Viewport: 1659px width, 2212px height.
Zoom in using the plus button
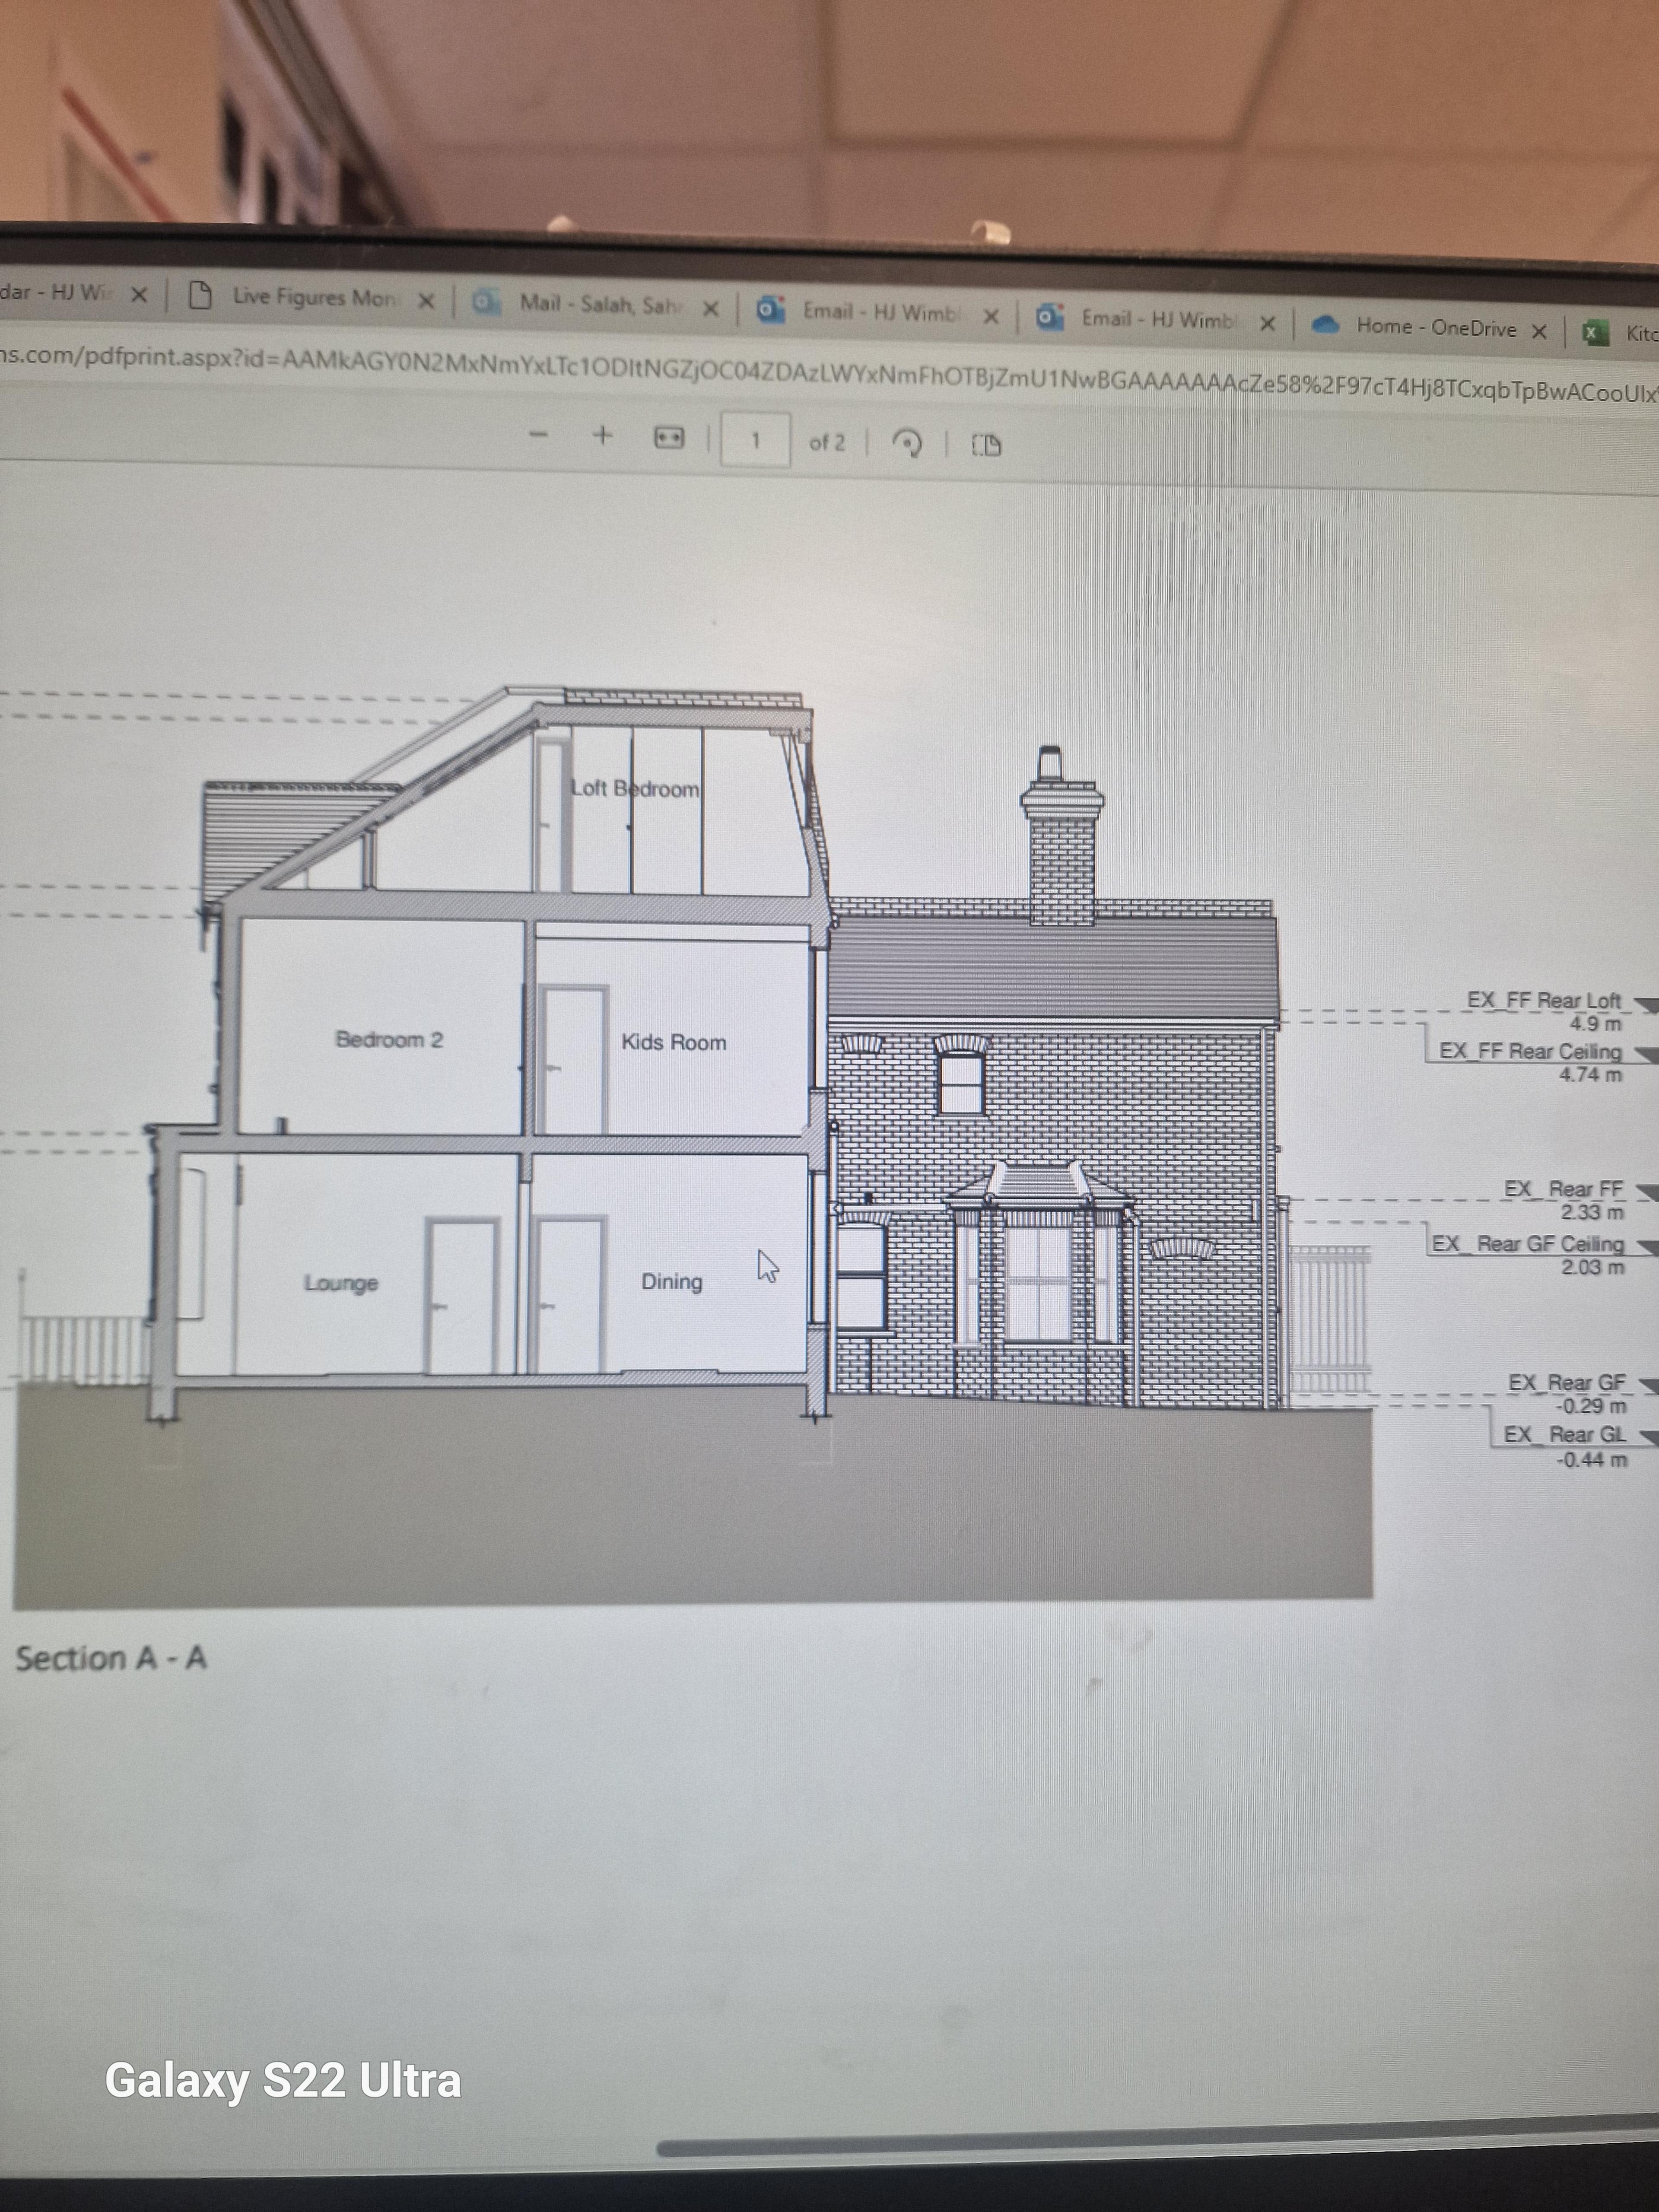click(x=602, y=436)
